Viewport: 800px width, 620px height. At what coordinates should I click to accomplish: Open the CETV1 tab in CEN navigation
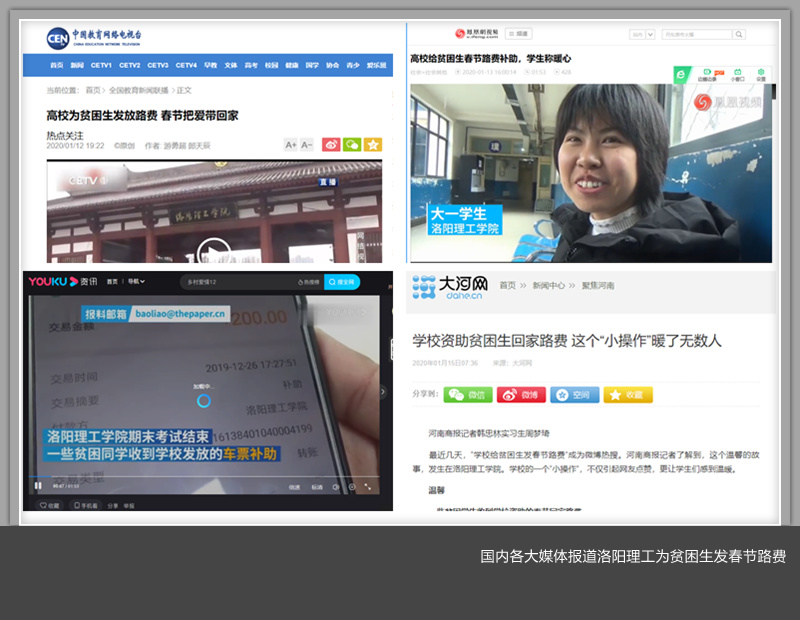coord(102,65)
